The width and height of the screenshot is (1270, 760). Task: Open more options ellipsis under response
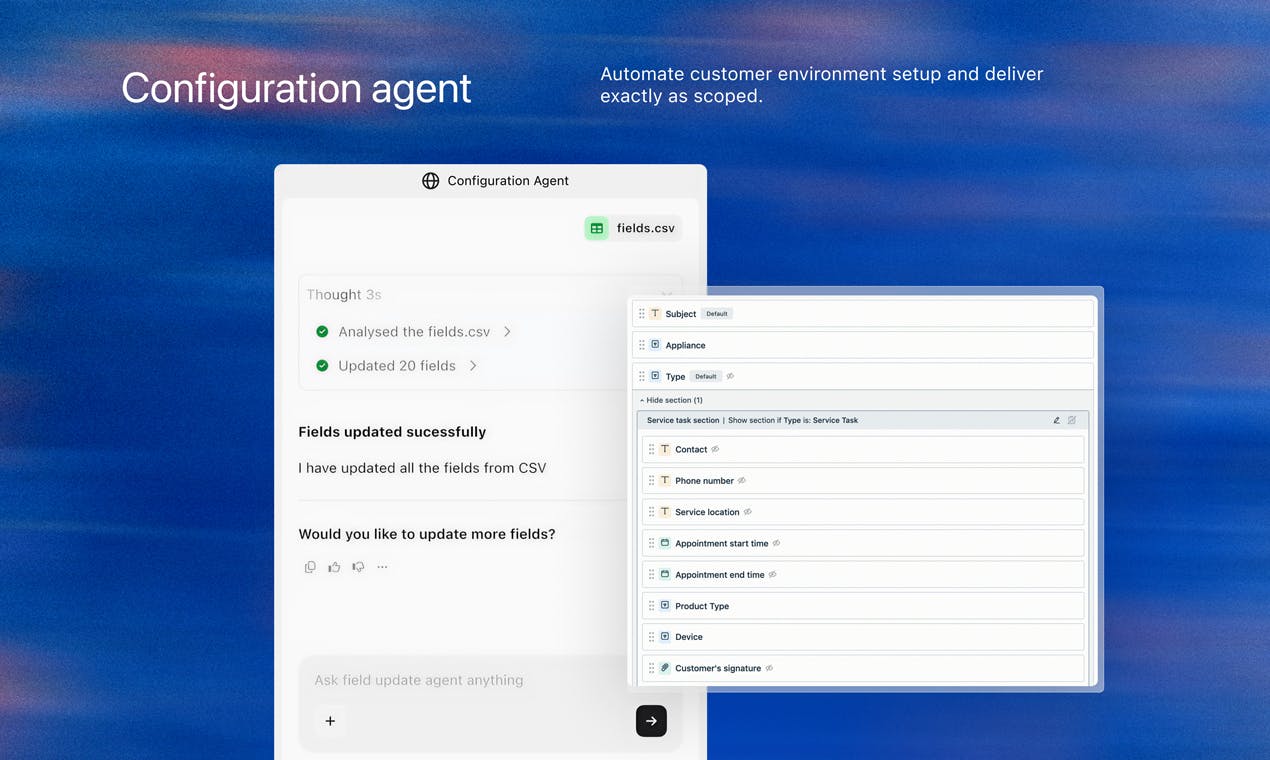[382, 567]
